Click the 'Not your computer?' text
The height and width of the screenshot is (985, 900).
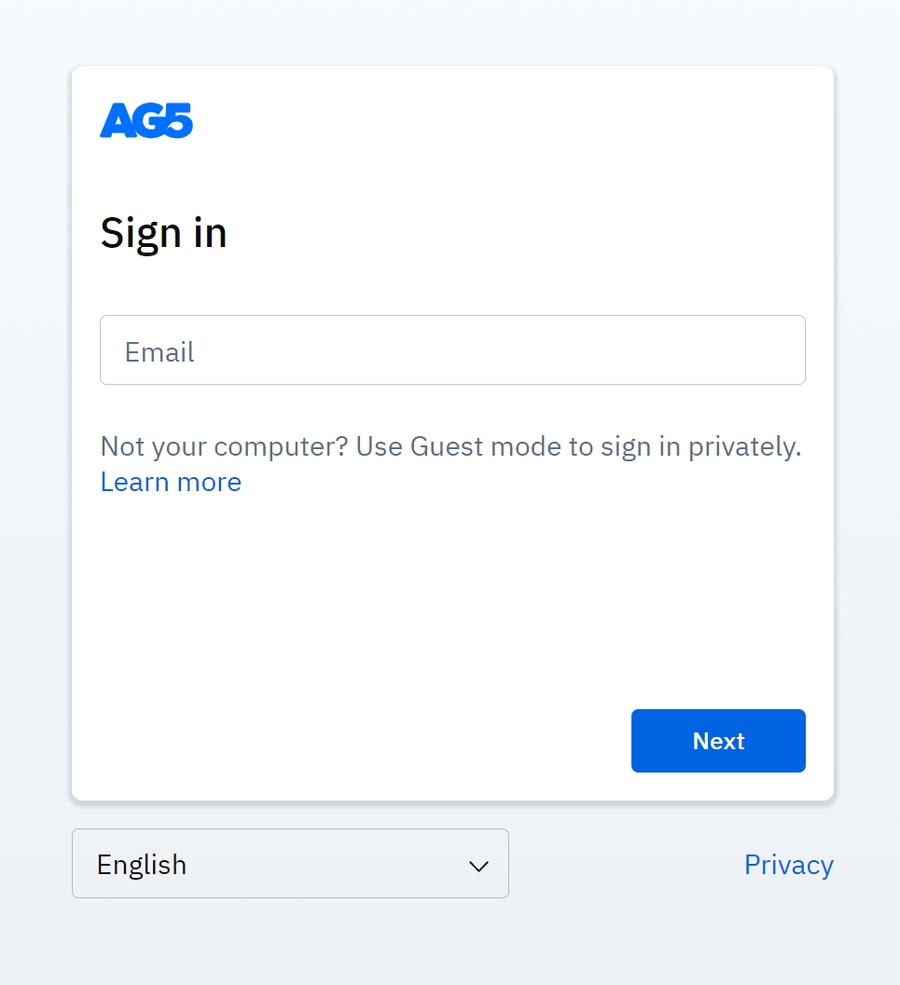[x=224, y=446]
